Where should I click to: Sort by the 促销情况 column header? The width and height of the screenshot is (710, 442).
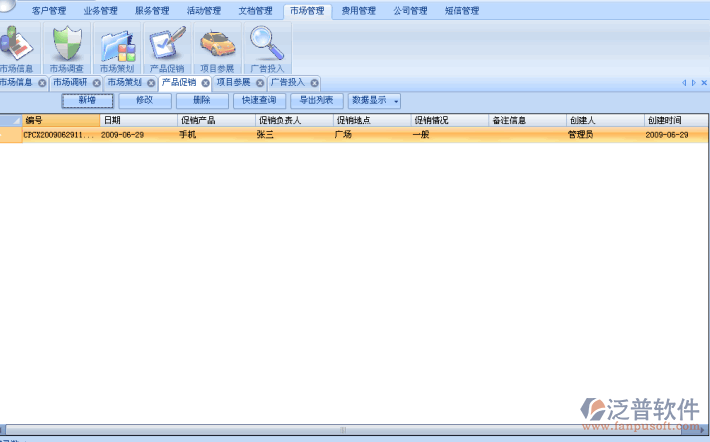click(x=450, y=120)
